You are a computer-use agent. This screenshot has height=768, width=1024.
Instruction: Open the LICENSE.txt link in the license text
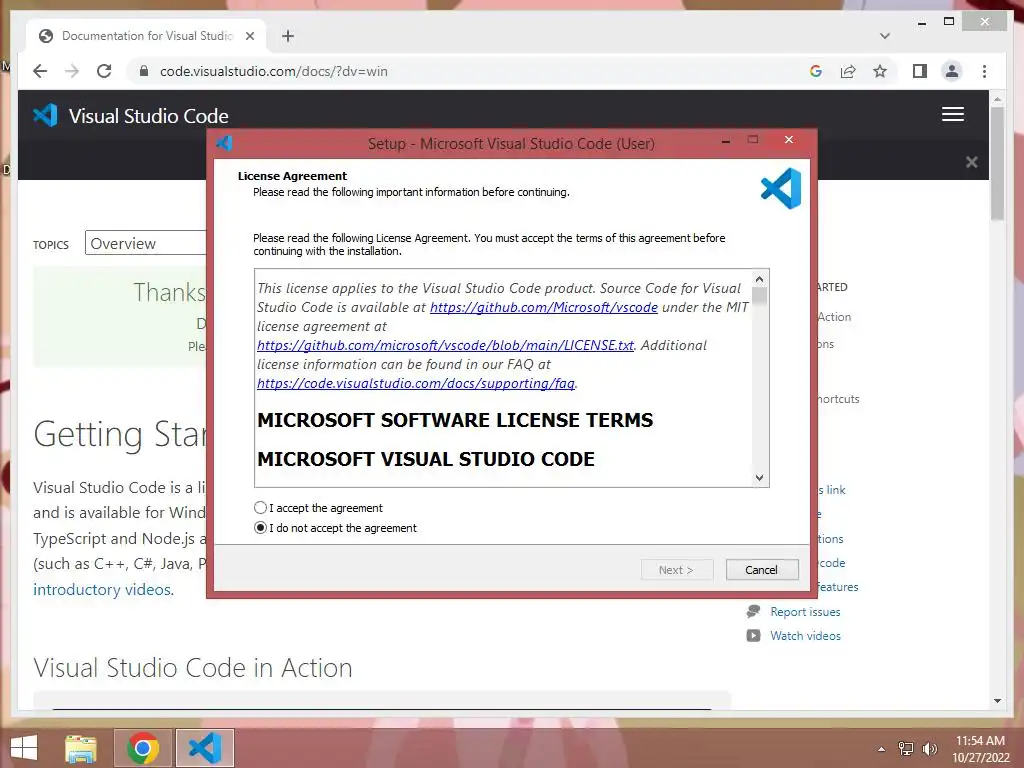pyautogui.click(x=445, y=345)
